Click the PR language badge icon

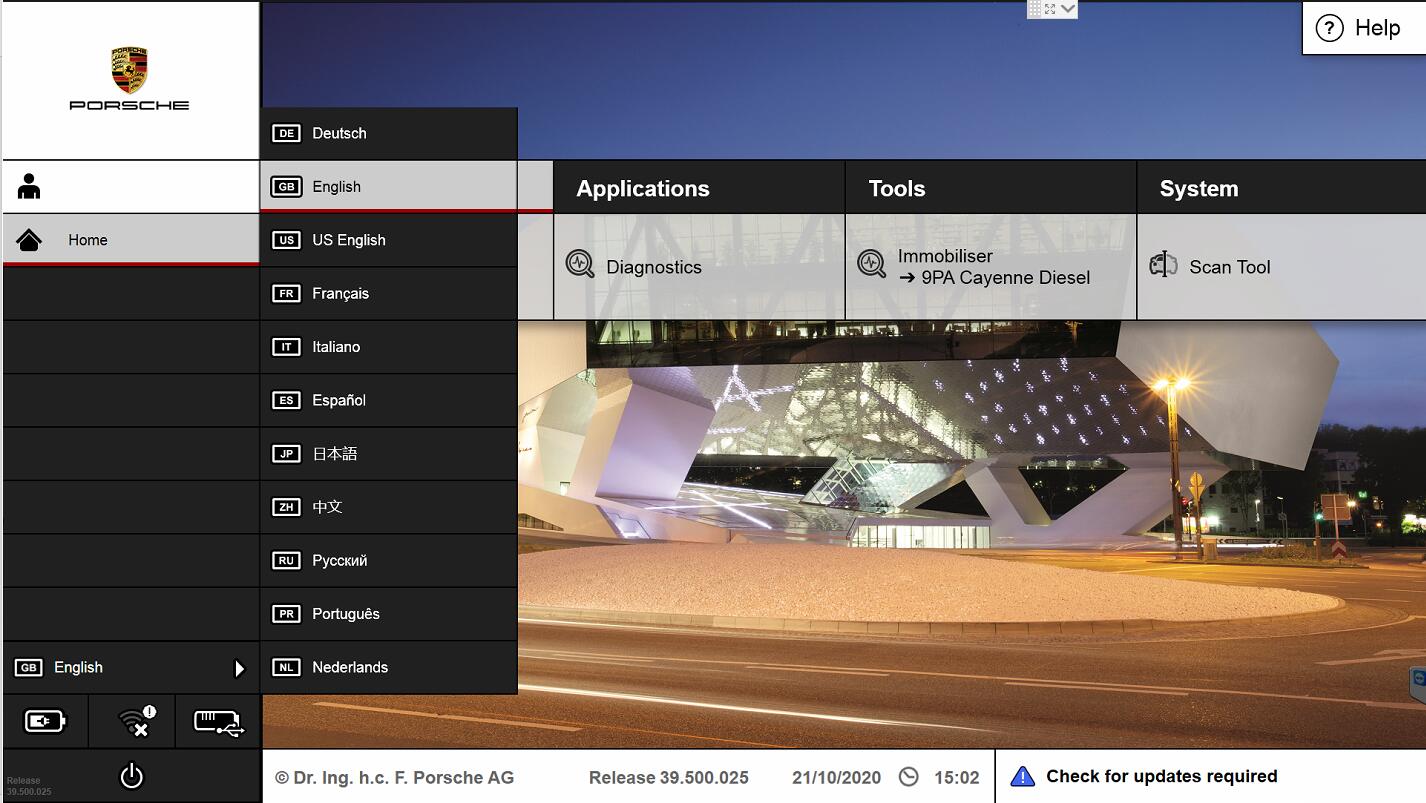click(286, 614)
